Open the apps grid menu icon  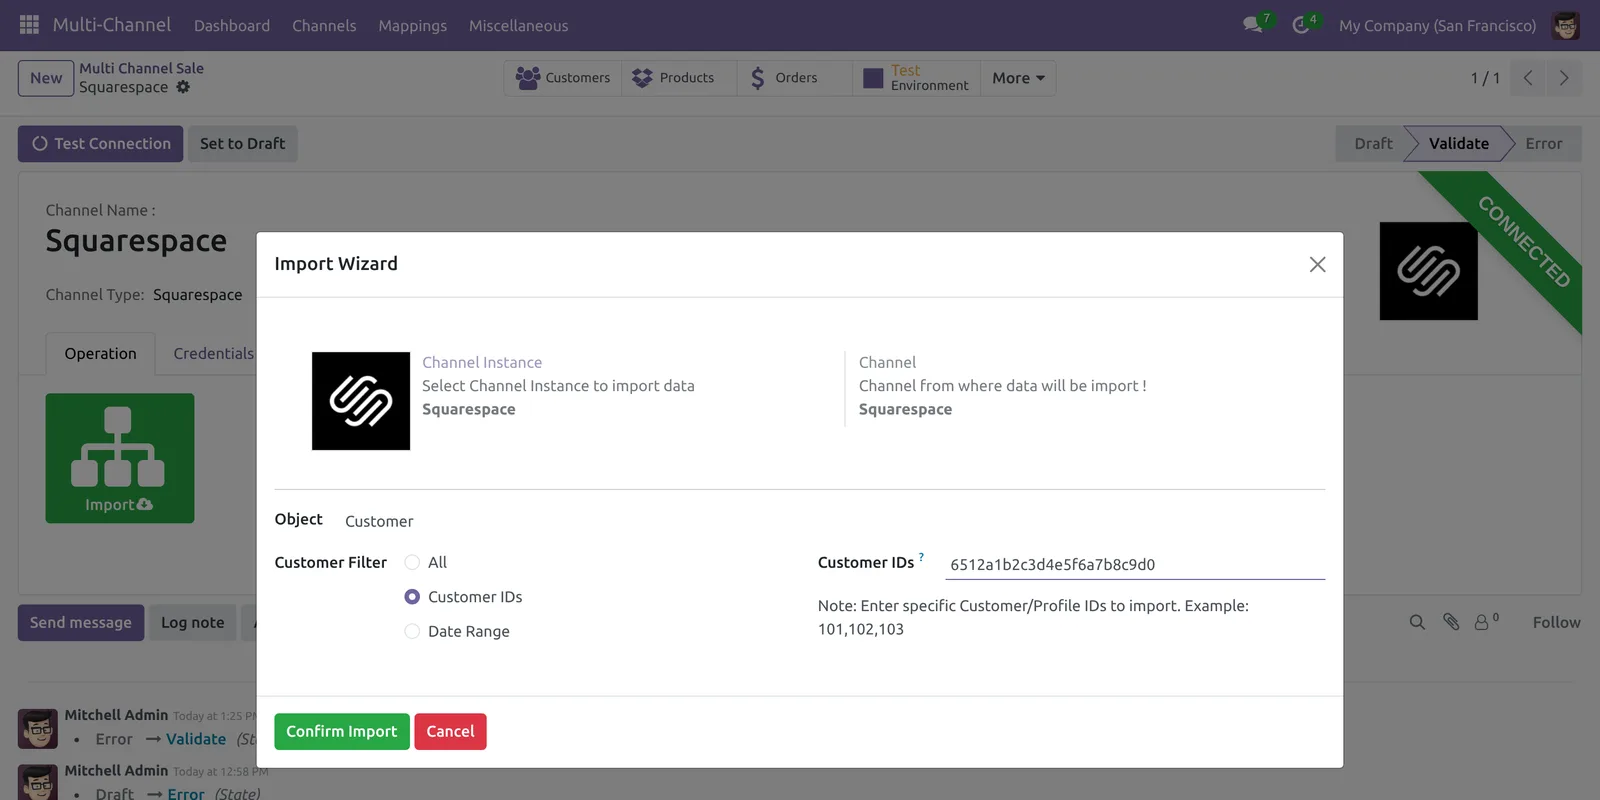pos(29,25)
